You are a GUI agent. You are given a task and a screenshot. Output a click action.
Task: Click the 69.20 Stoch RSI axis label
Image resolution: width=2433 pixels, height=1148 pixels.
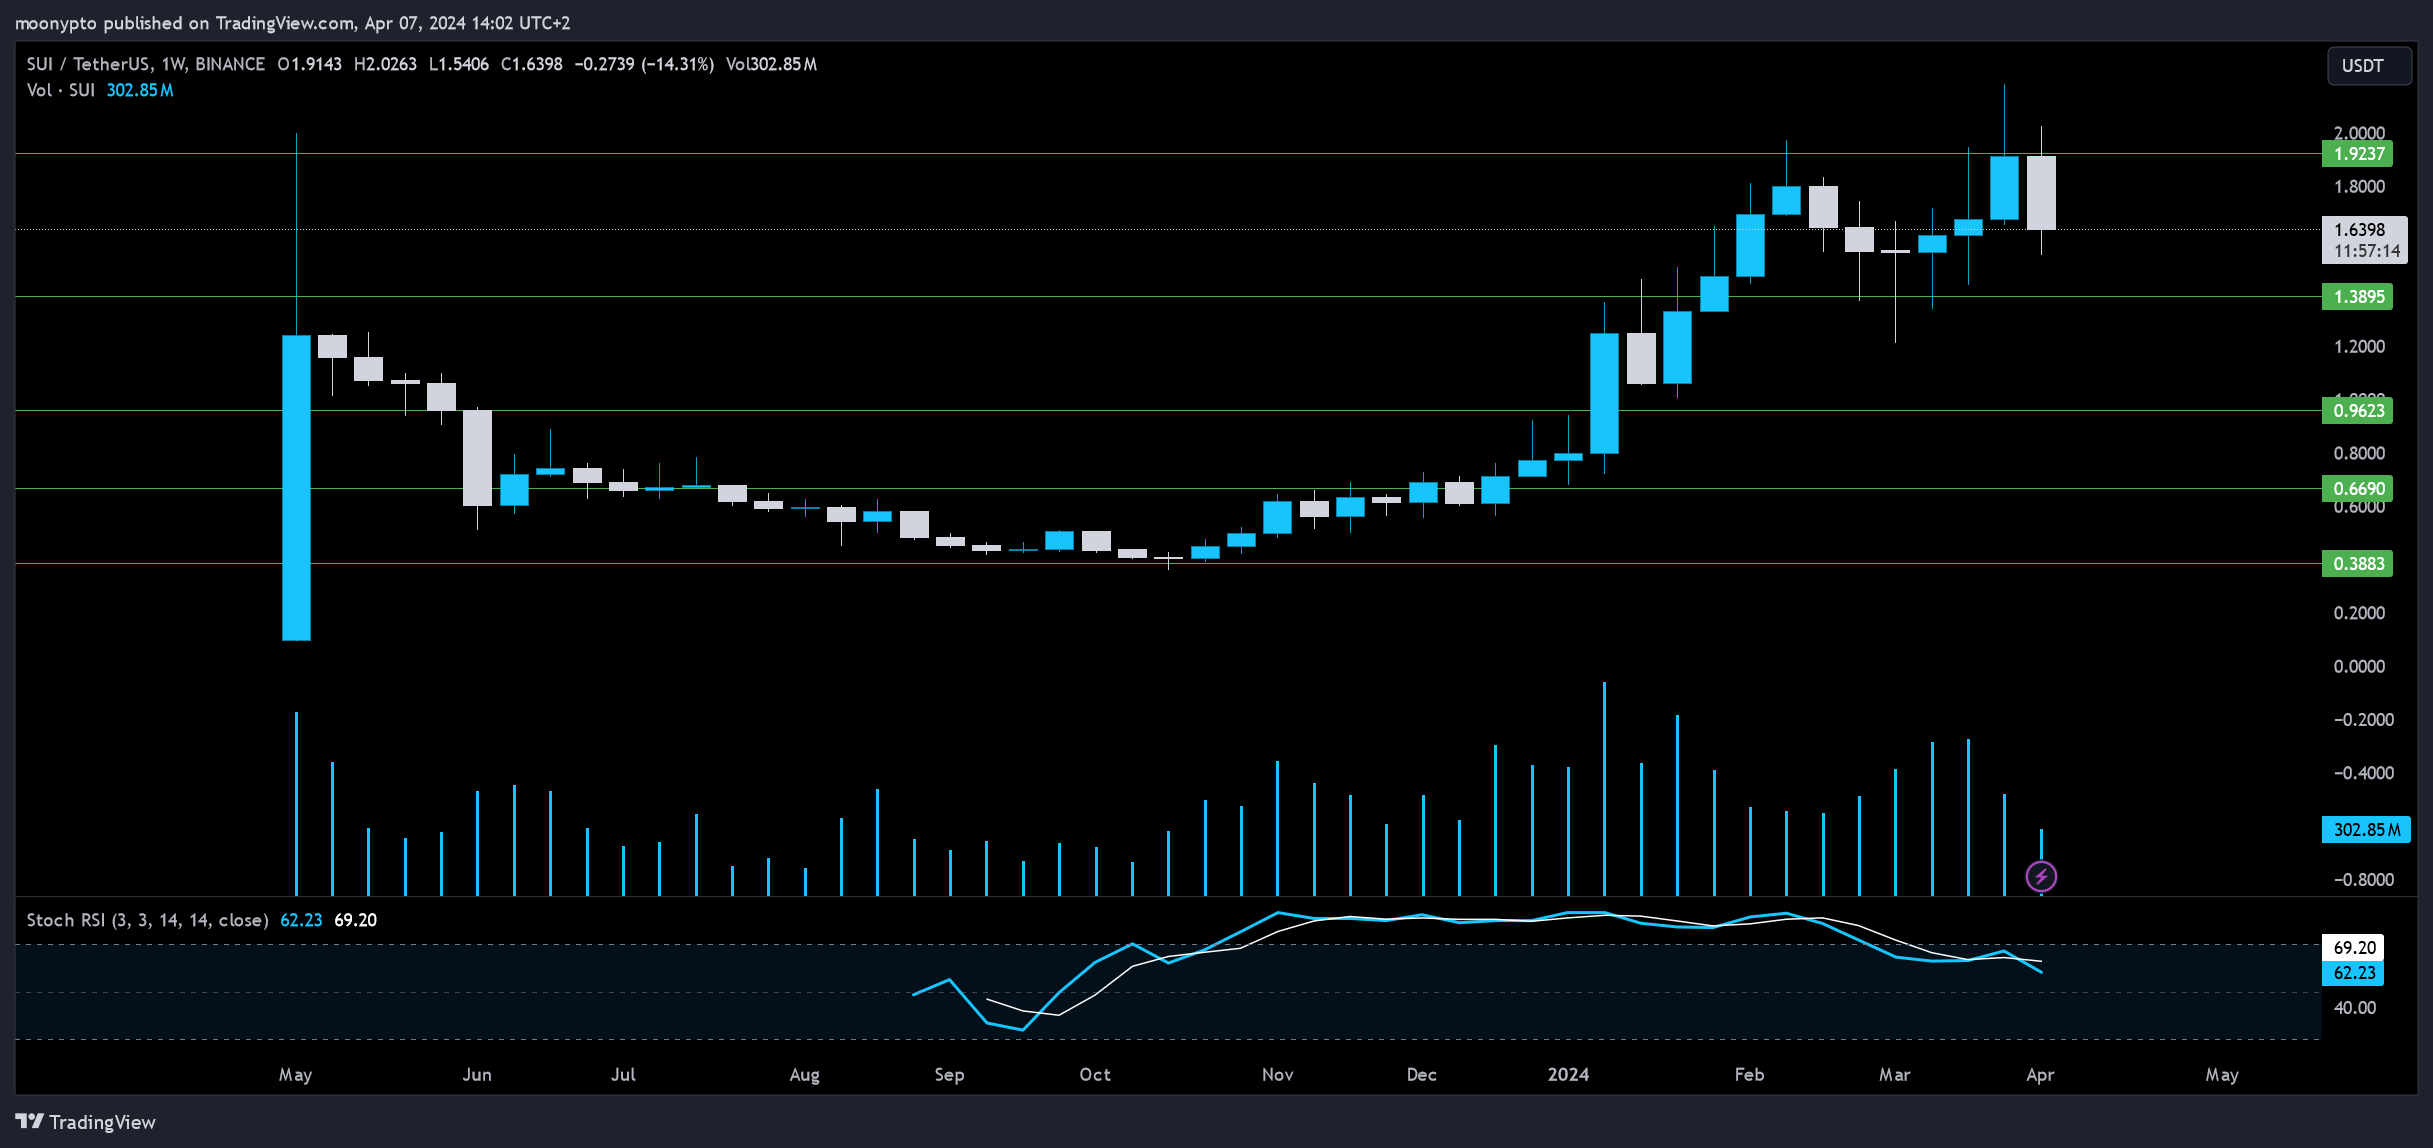click(2353, 948)
